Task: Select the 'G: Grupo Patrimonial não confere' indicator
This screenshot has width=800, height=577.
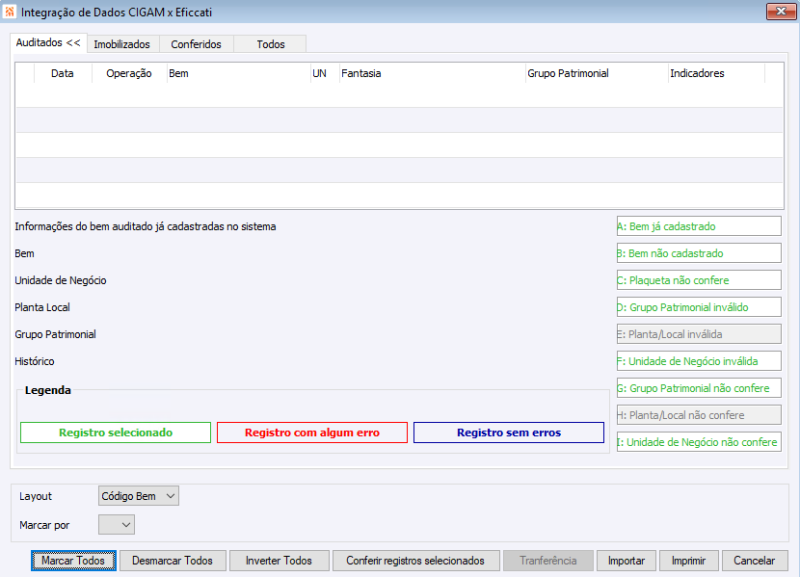Action: (x=698, y=388)
